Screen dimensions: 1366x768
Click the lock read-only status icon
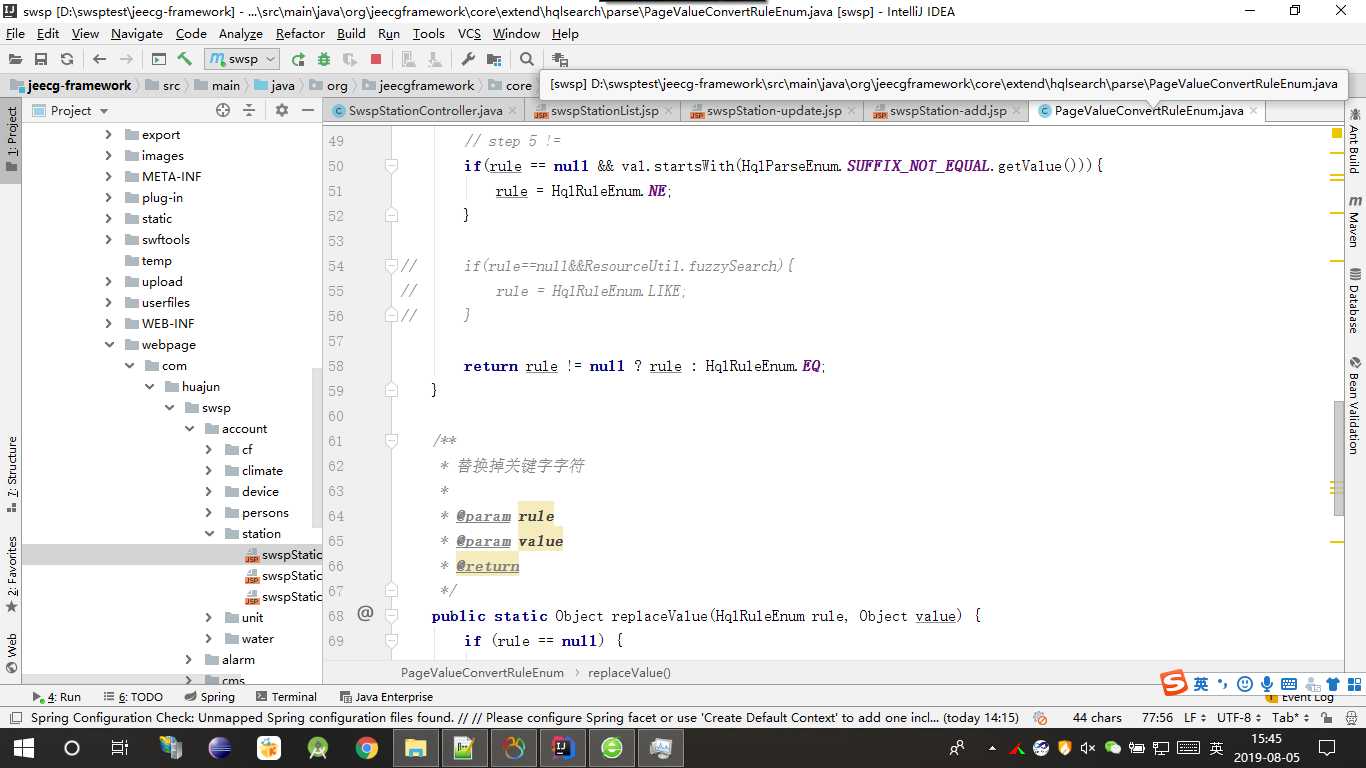pyautogui.click(x=1325, y=717)
